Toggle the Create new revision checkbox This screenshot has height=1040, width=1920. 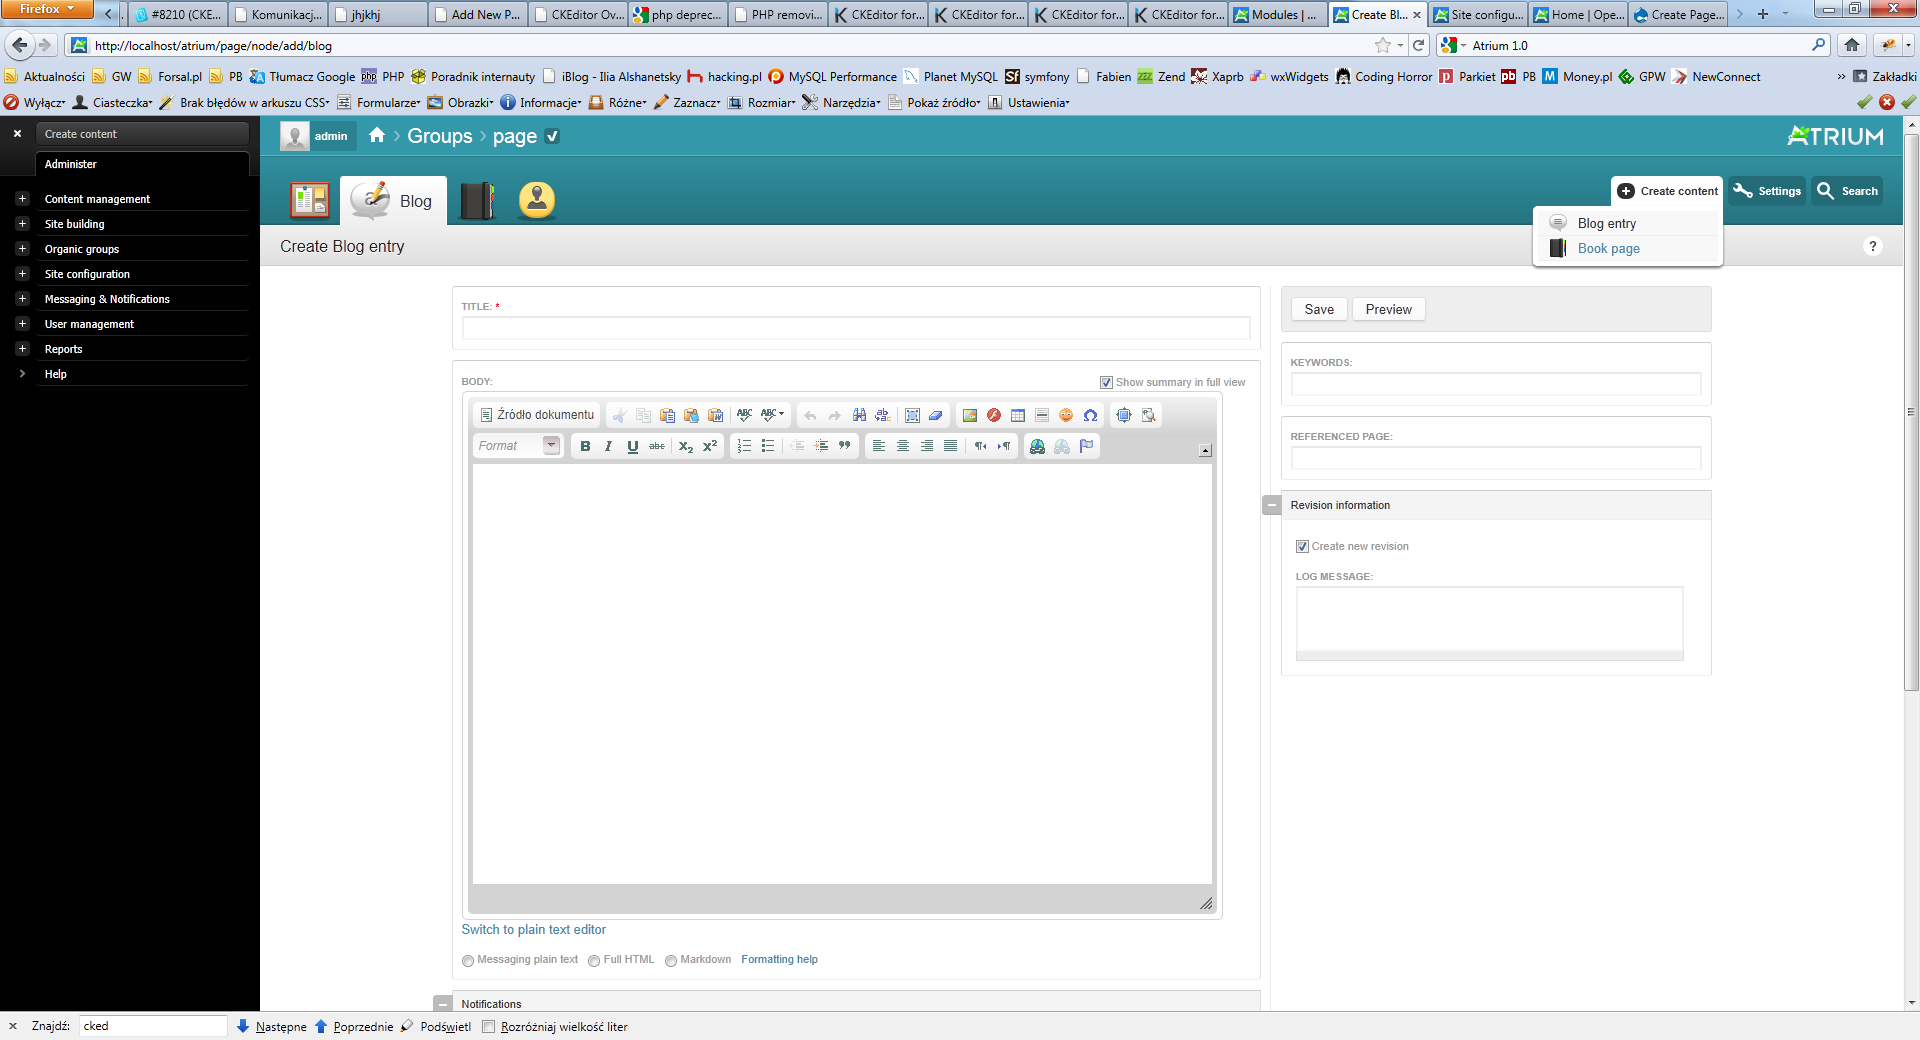click(x=1302, y=546)
